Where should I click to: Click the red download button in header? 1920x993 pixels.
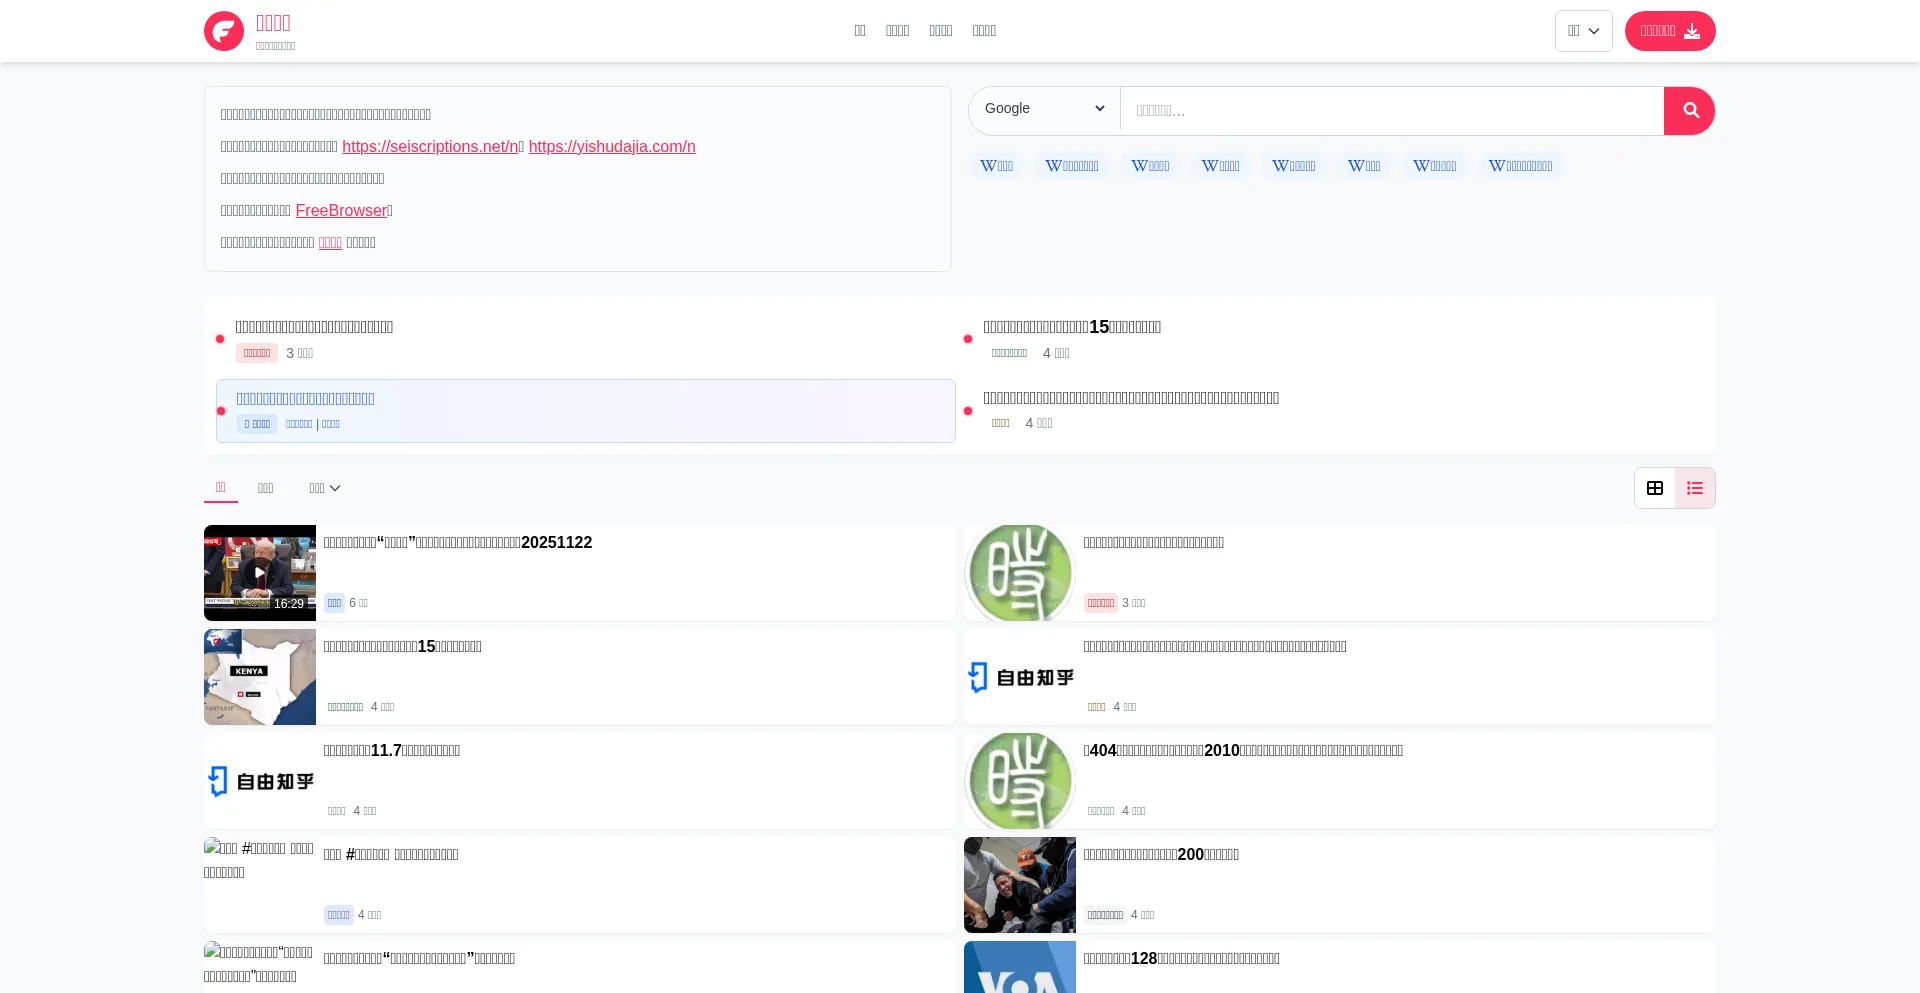(x=1669, y=31)
